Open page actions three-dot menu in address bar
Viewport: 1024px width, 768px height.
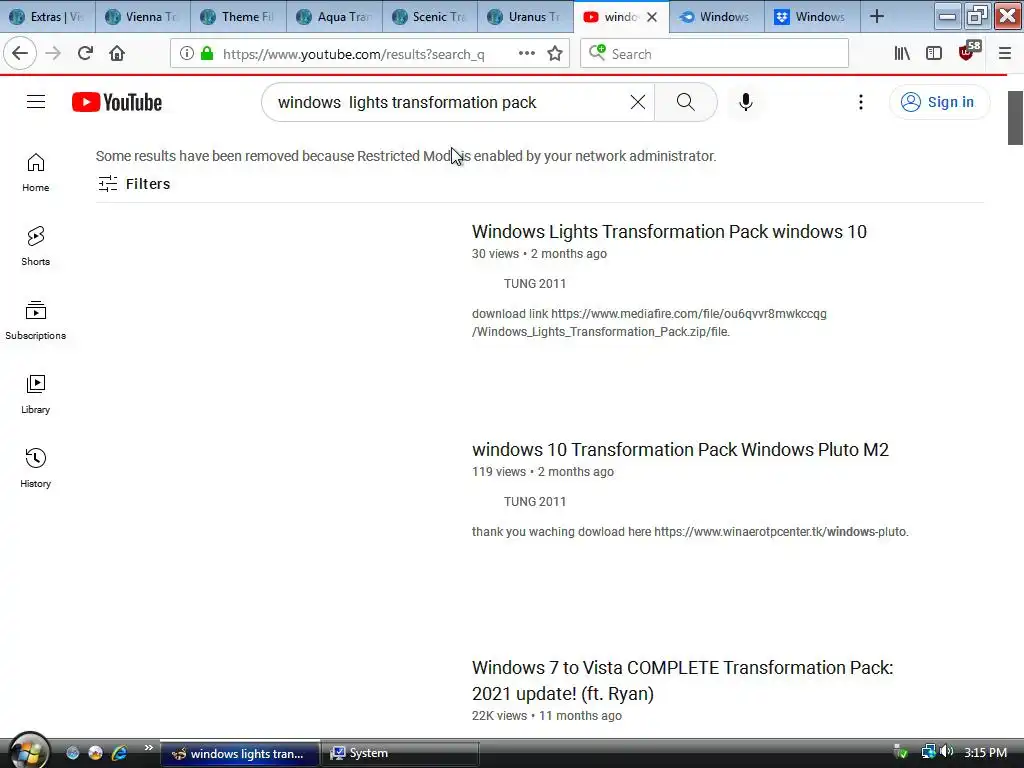point(526,54)
